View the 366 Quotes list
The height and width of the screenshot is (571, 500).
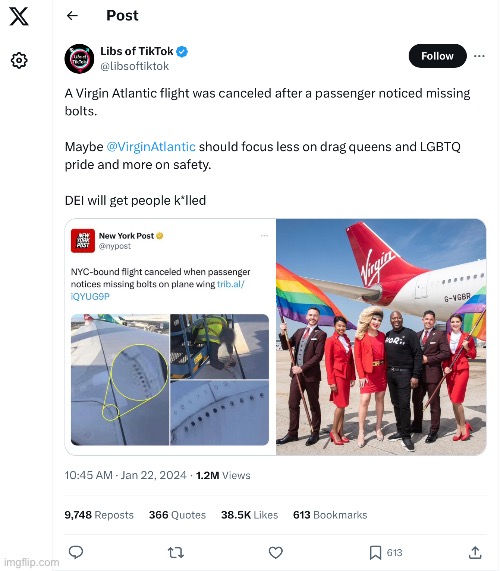(x=177, y=515)
